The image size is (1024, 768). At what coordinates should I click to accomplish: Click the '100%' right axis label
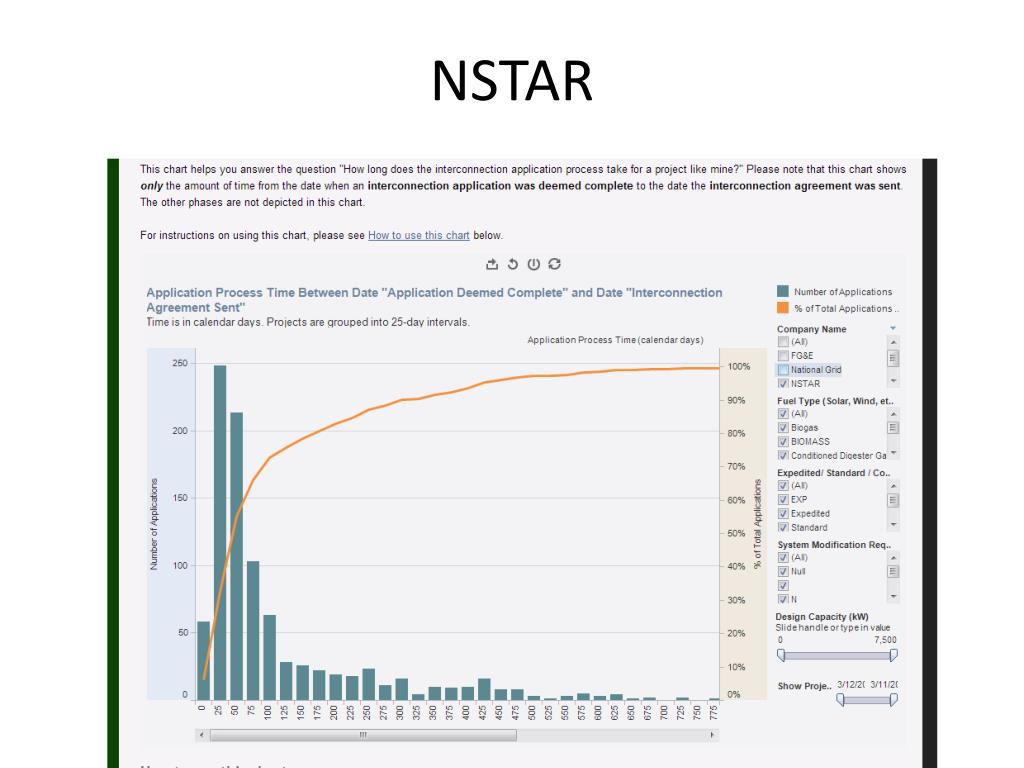pos(739,366)
